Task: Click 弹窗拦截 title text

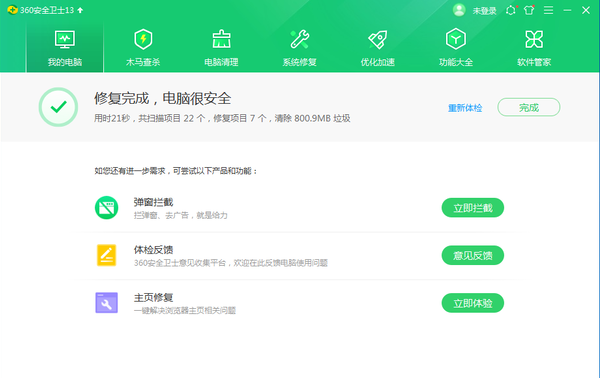Action: pos(153,202)
